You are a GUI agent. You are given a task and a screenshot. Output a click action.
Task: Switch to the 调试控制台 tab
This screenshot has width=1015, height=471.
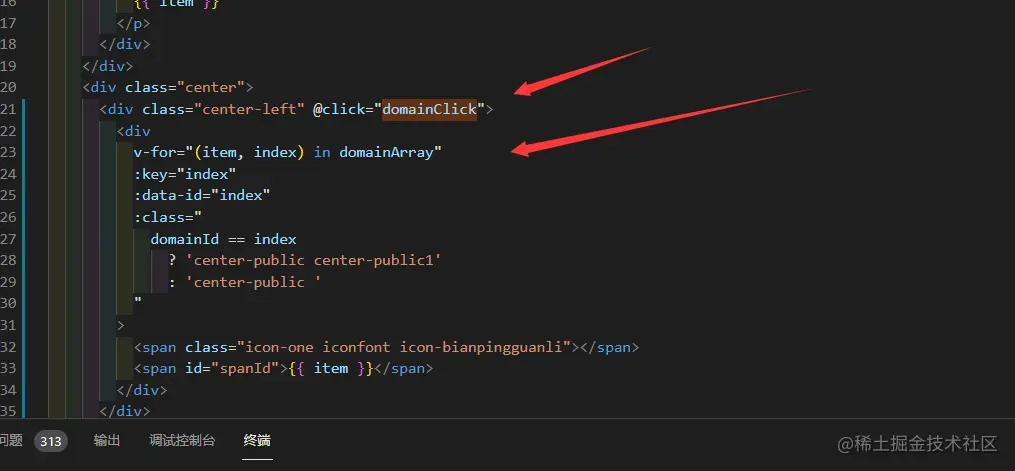(182, 441)
